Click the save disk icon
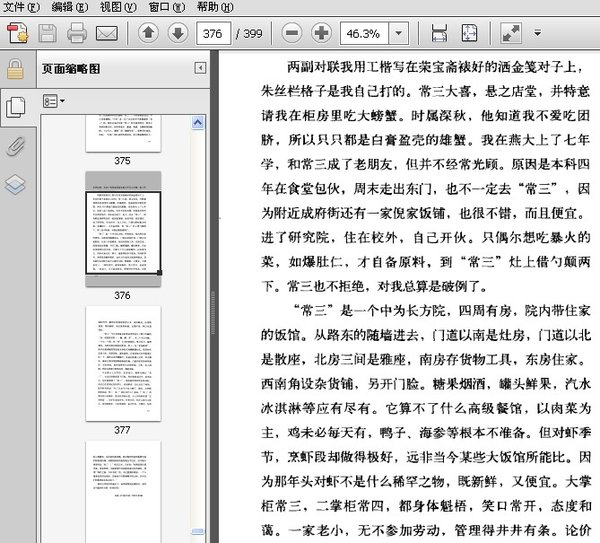This screenshot has width=600, height=543. click(x=47, y=34)
